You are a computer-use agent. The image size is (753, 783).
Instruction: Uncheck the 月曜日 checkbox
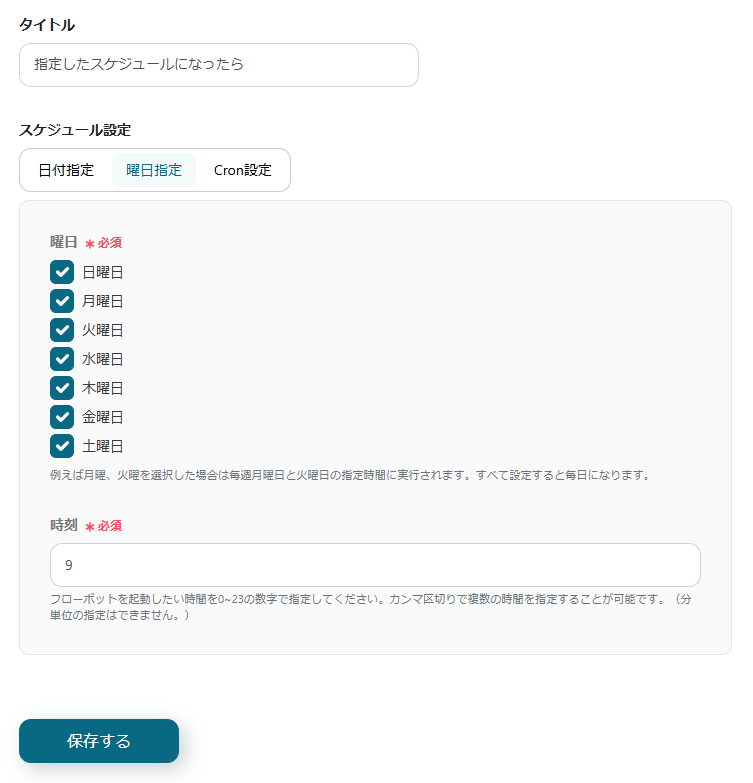[x=62, y=301]
